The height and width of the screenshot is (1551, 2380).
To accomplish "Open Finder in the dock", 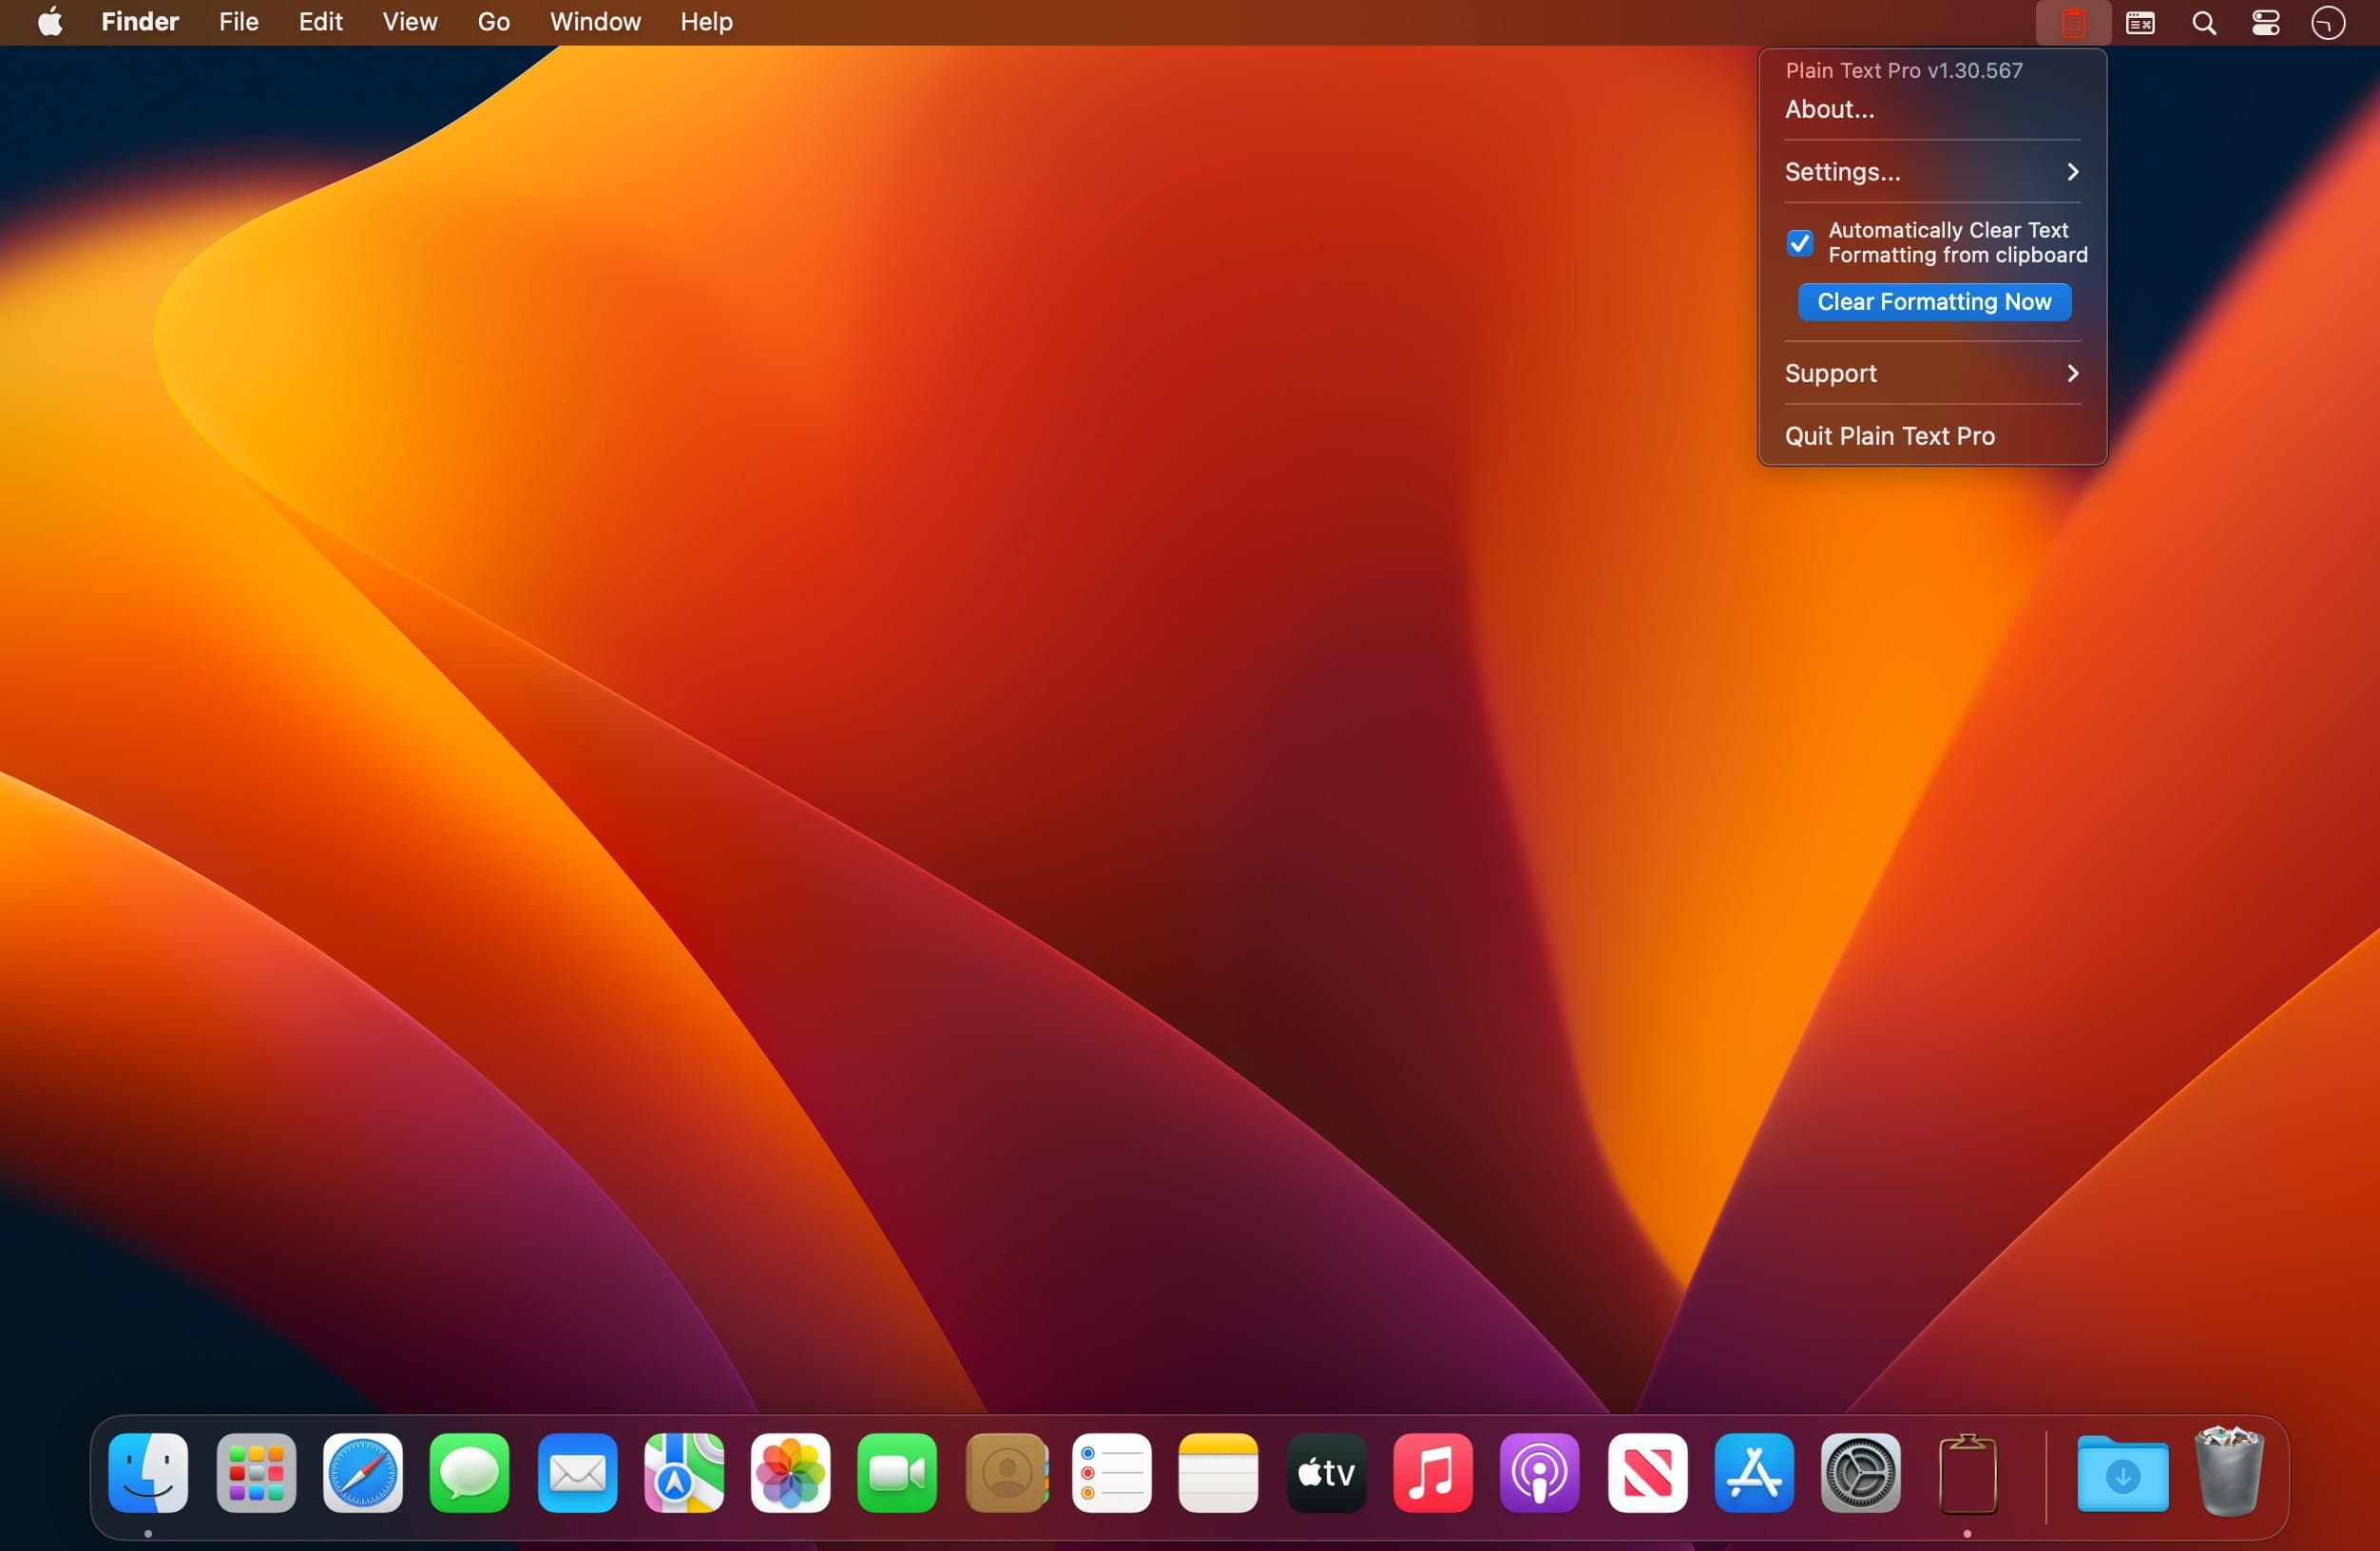I will 149,1471.
